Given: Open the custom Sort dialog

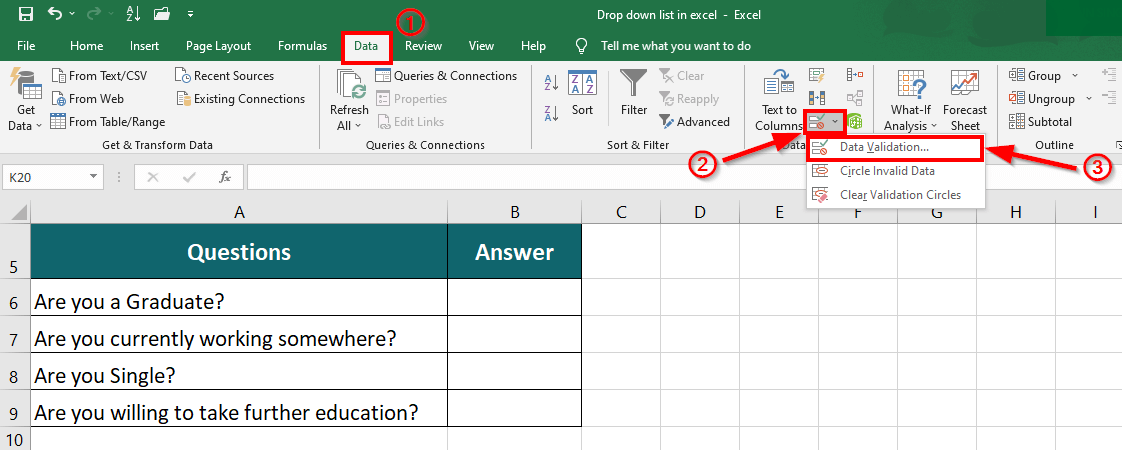Looking at the screenshot, I should (582, 93).
